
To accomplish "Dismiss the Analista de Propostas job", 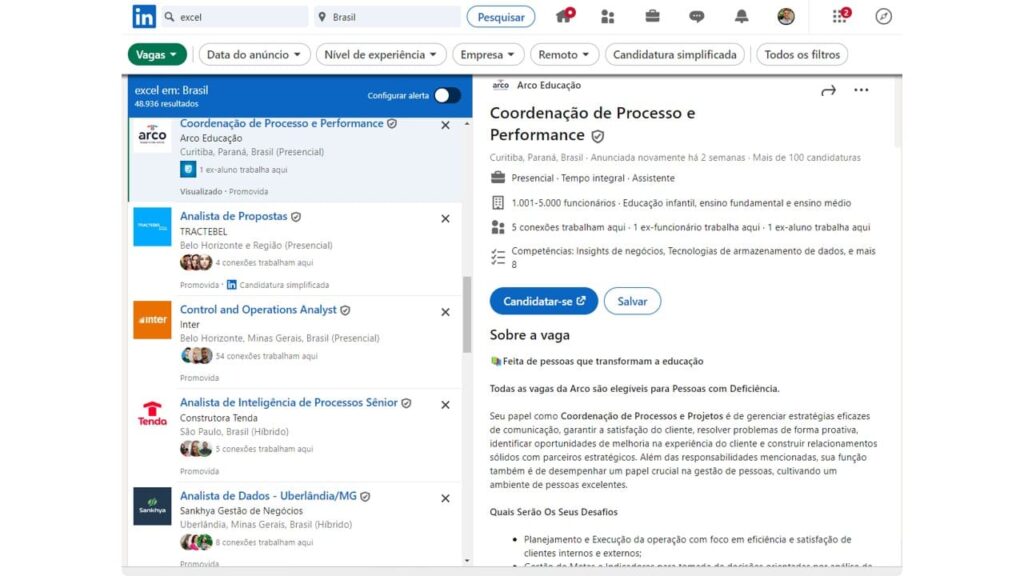I will pyautogui.click(x=445, y=219).
